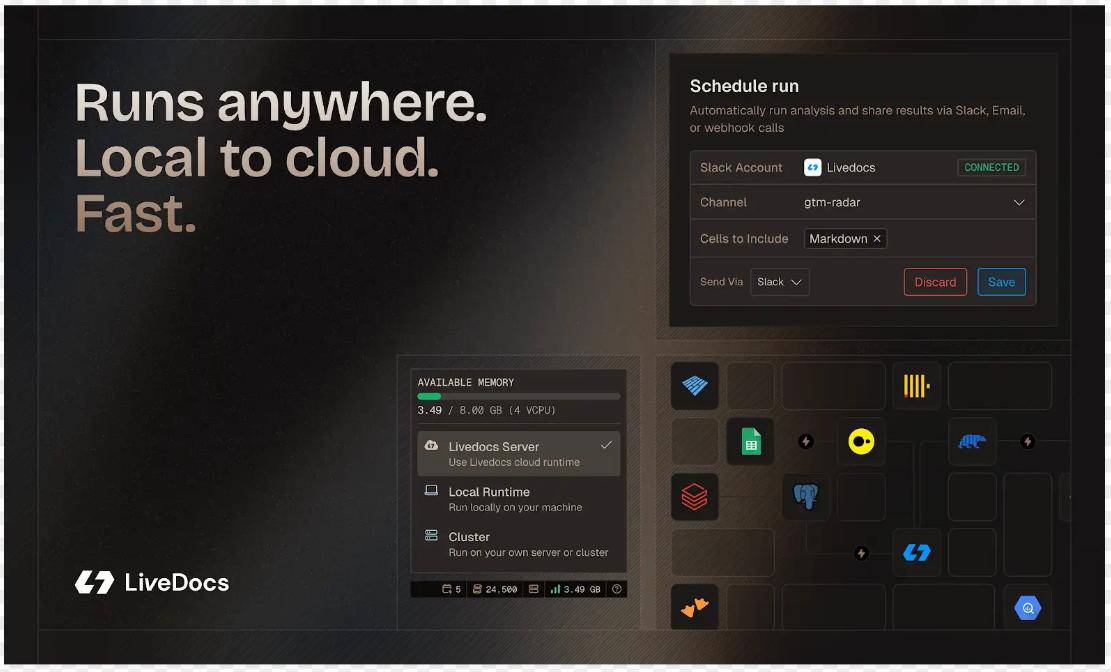Click the blue Livedocs node in grid
Screen dimensions: 1111x672
(x=916, y=552)
